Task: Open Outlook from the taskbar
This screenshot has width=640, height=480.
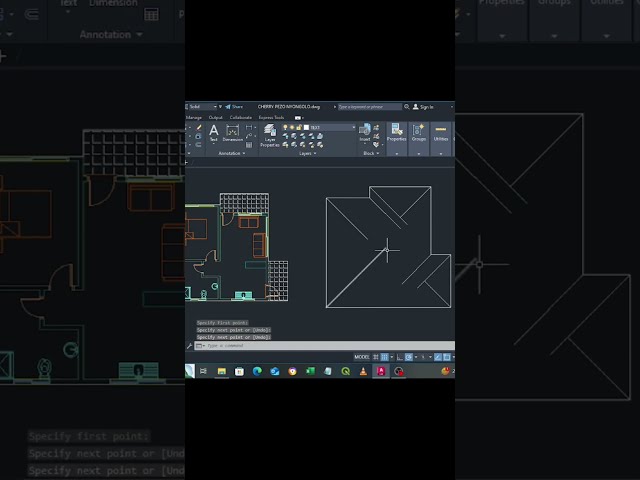Action: click(x=275, y=371)
